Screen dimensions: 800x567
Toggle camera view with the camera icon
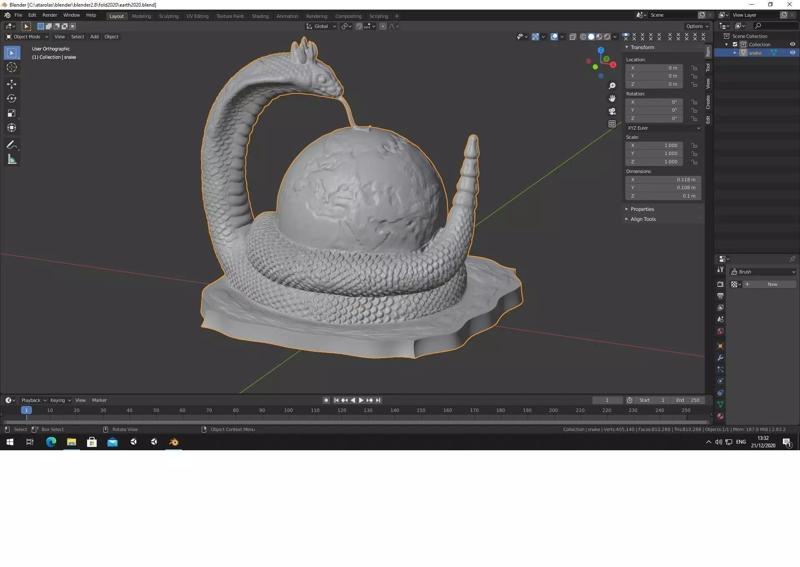612,111
